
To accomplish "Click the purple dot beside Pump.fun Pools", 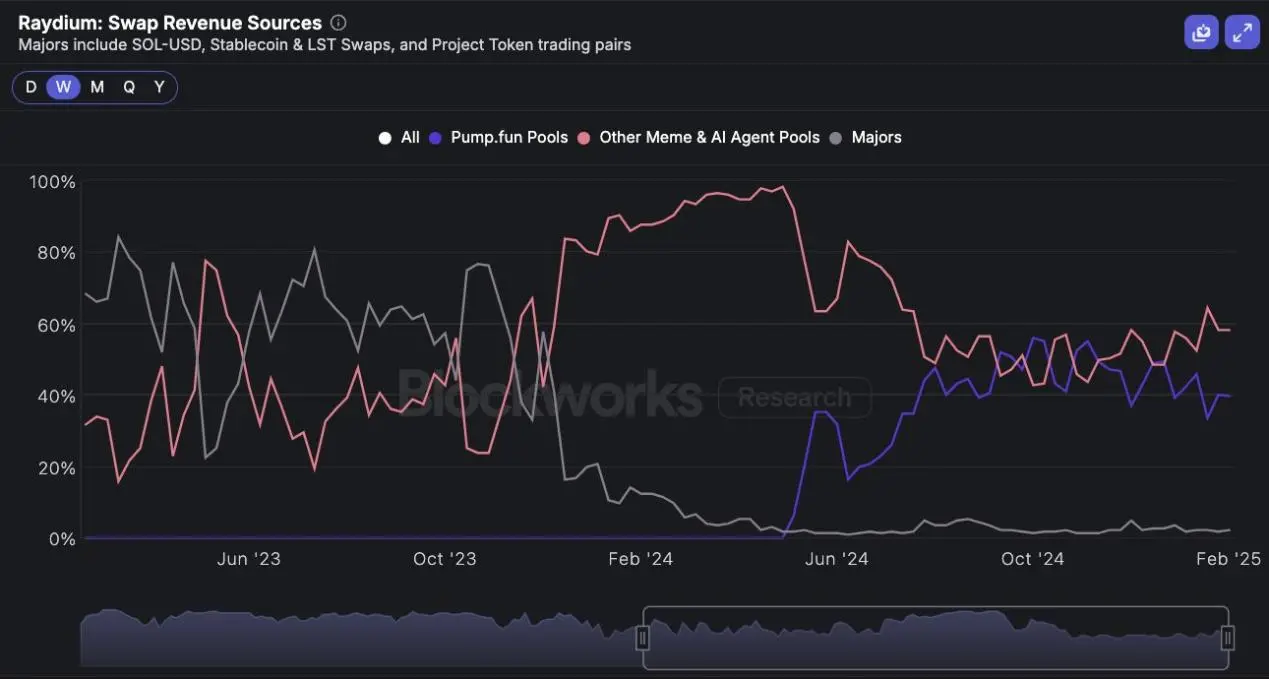I will click(434, 137).
